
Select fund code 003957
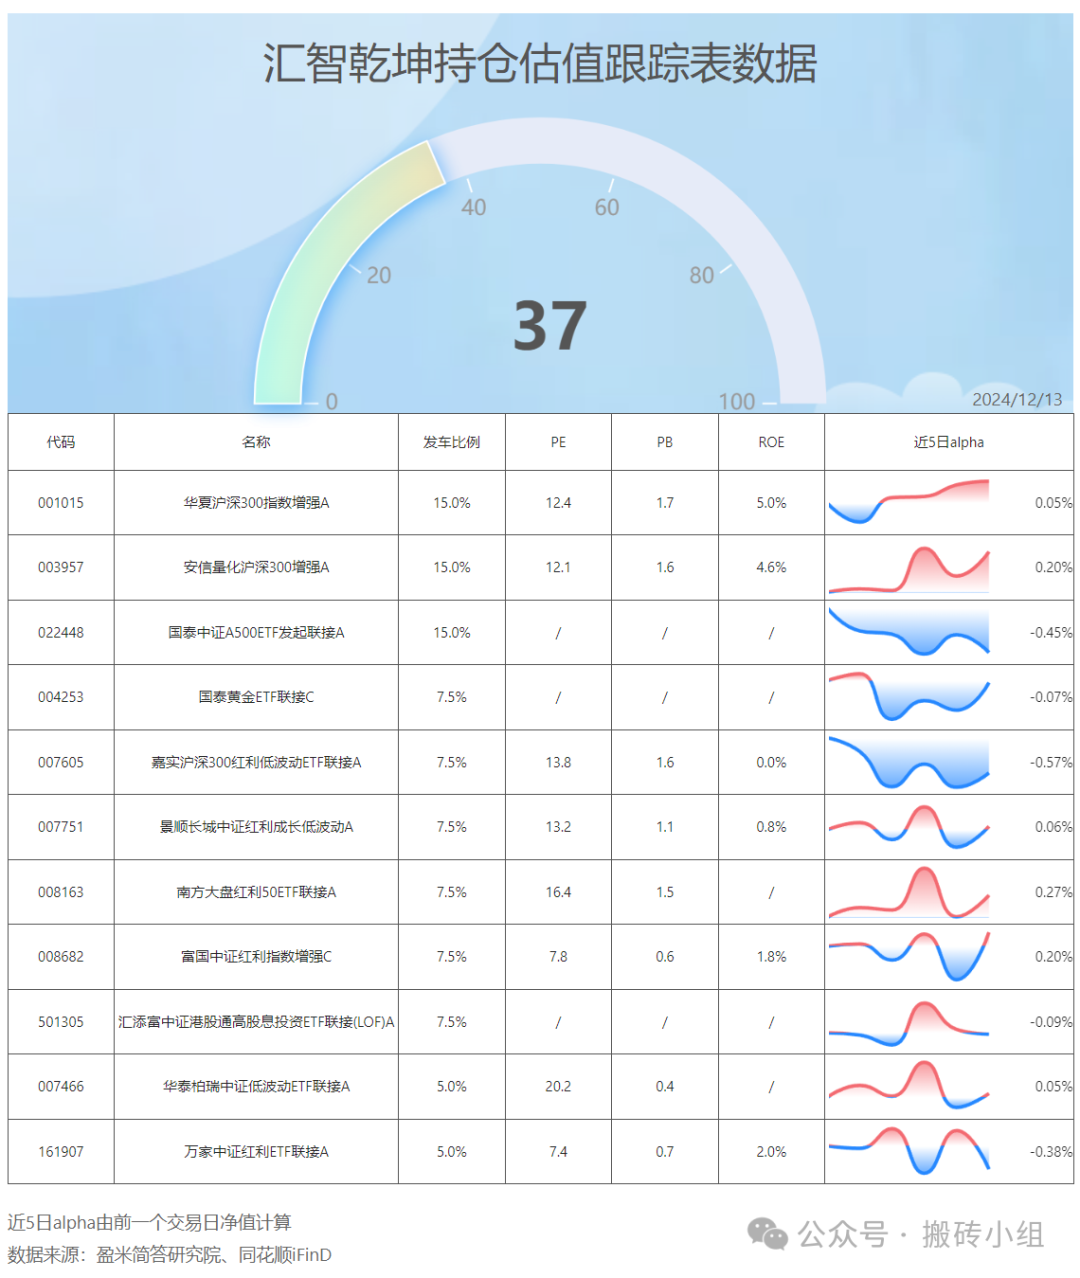pos(61,567)
